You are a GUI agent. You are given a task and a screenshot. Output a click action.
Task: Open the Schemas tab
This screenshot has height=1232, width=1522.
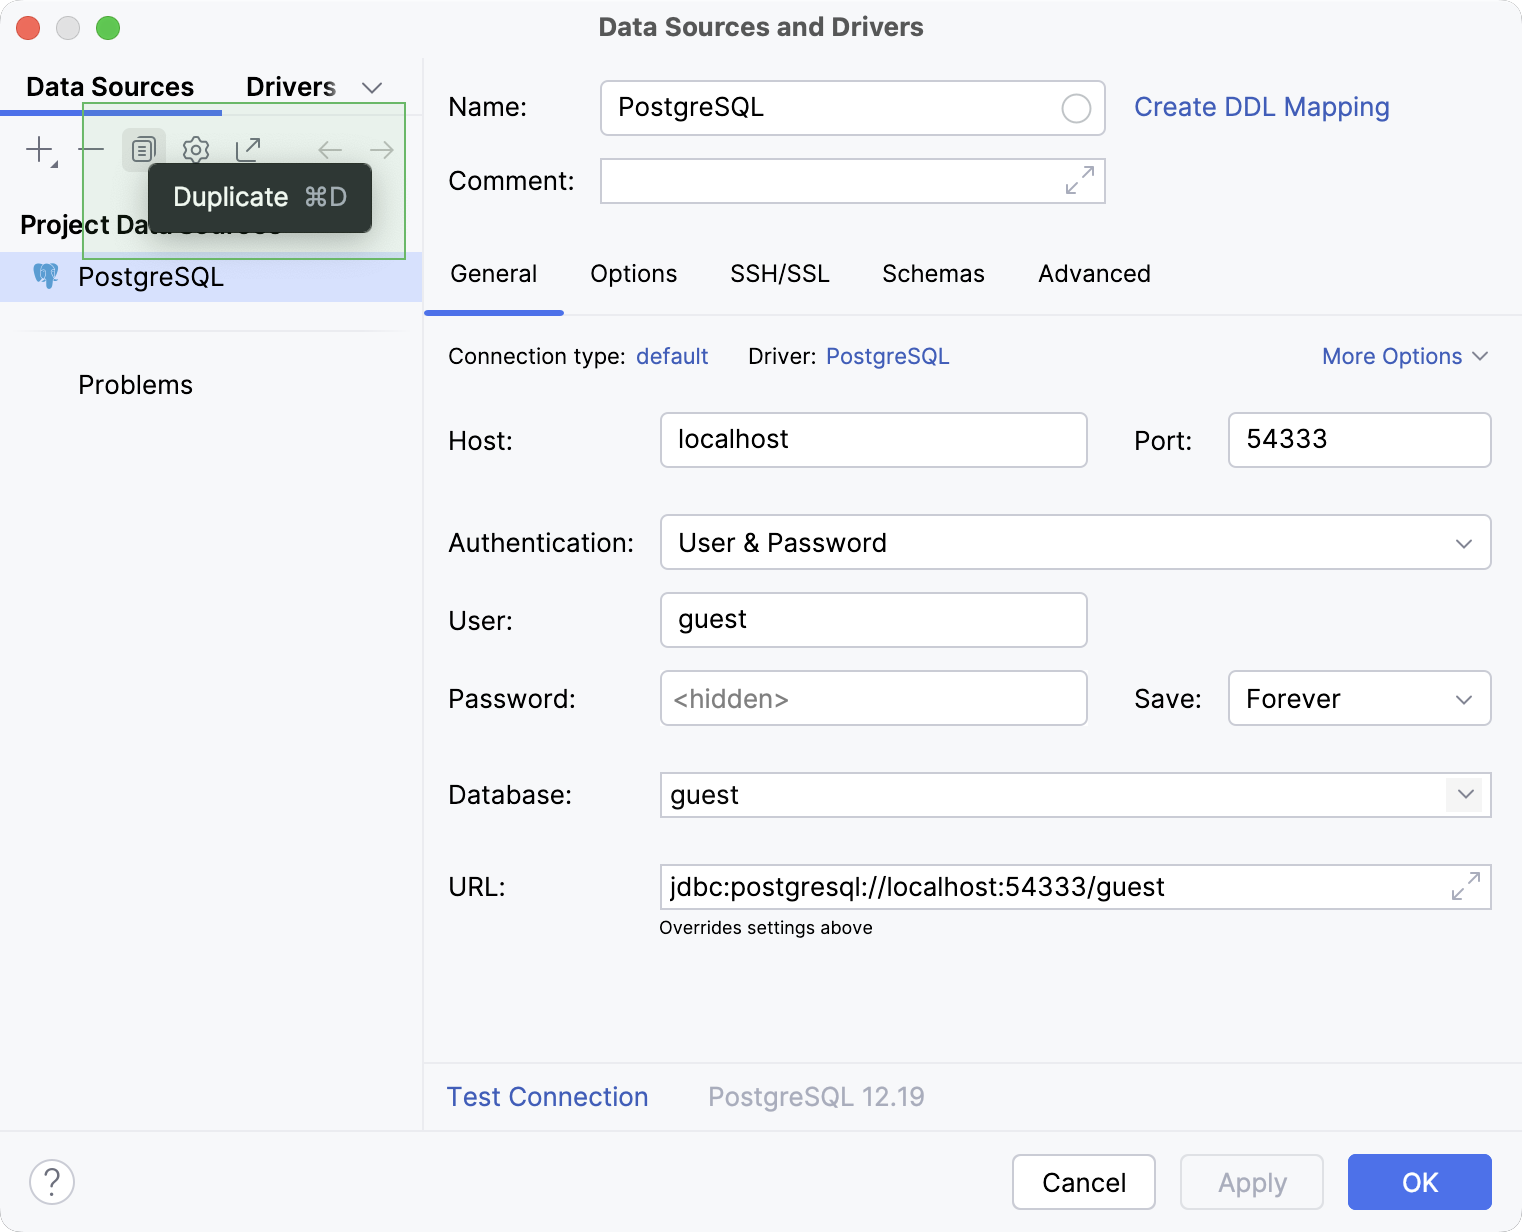pos(932,273)
